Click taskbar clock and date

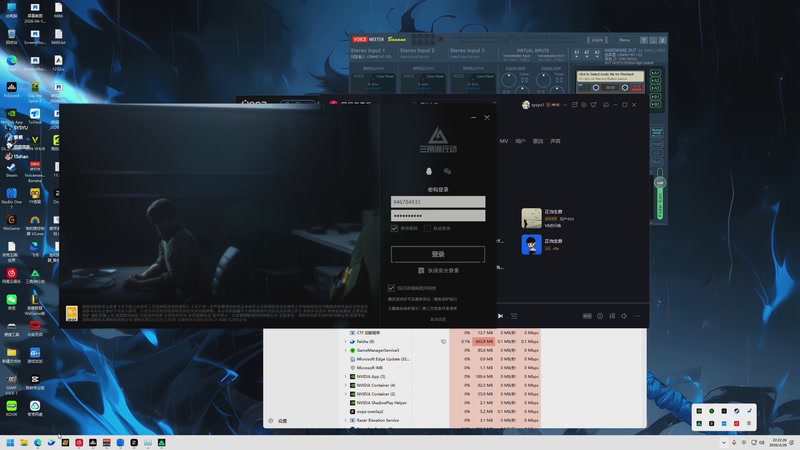[x=779, y=442]
